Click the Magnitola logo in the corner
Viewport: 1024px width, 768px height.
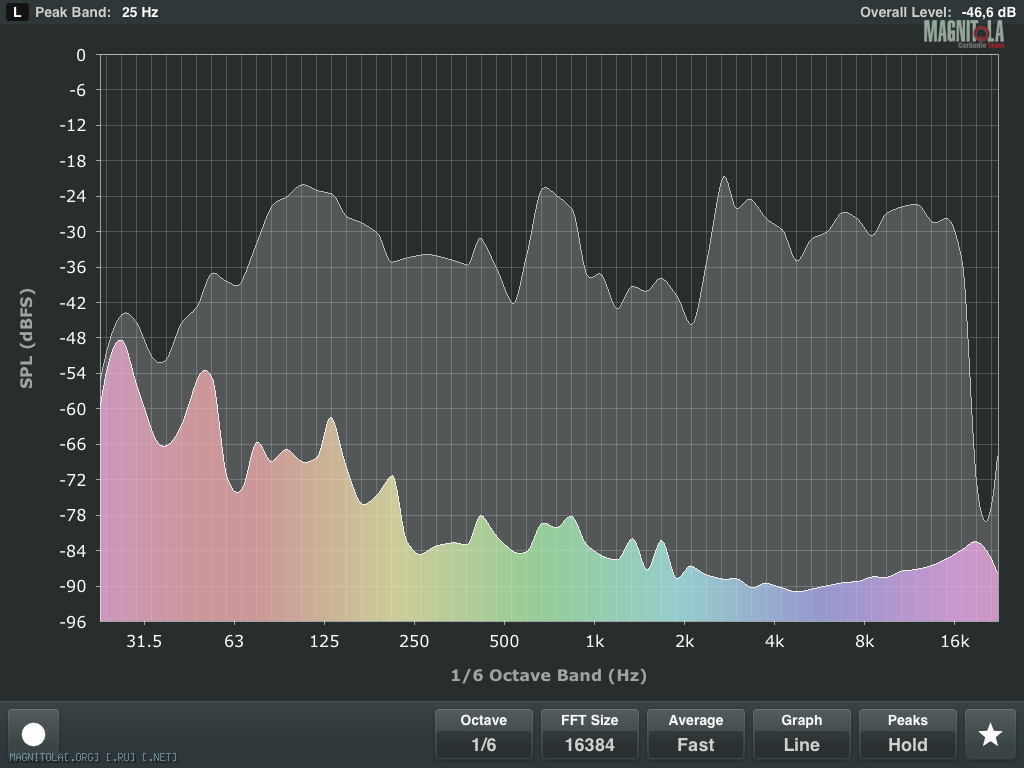coord(963,32)
